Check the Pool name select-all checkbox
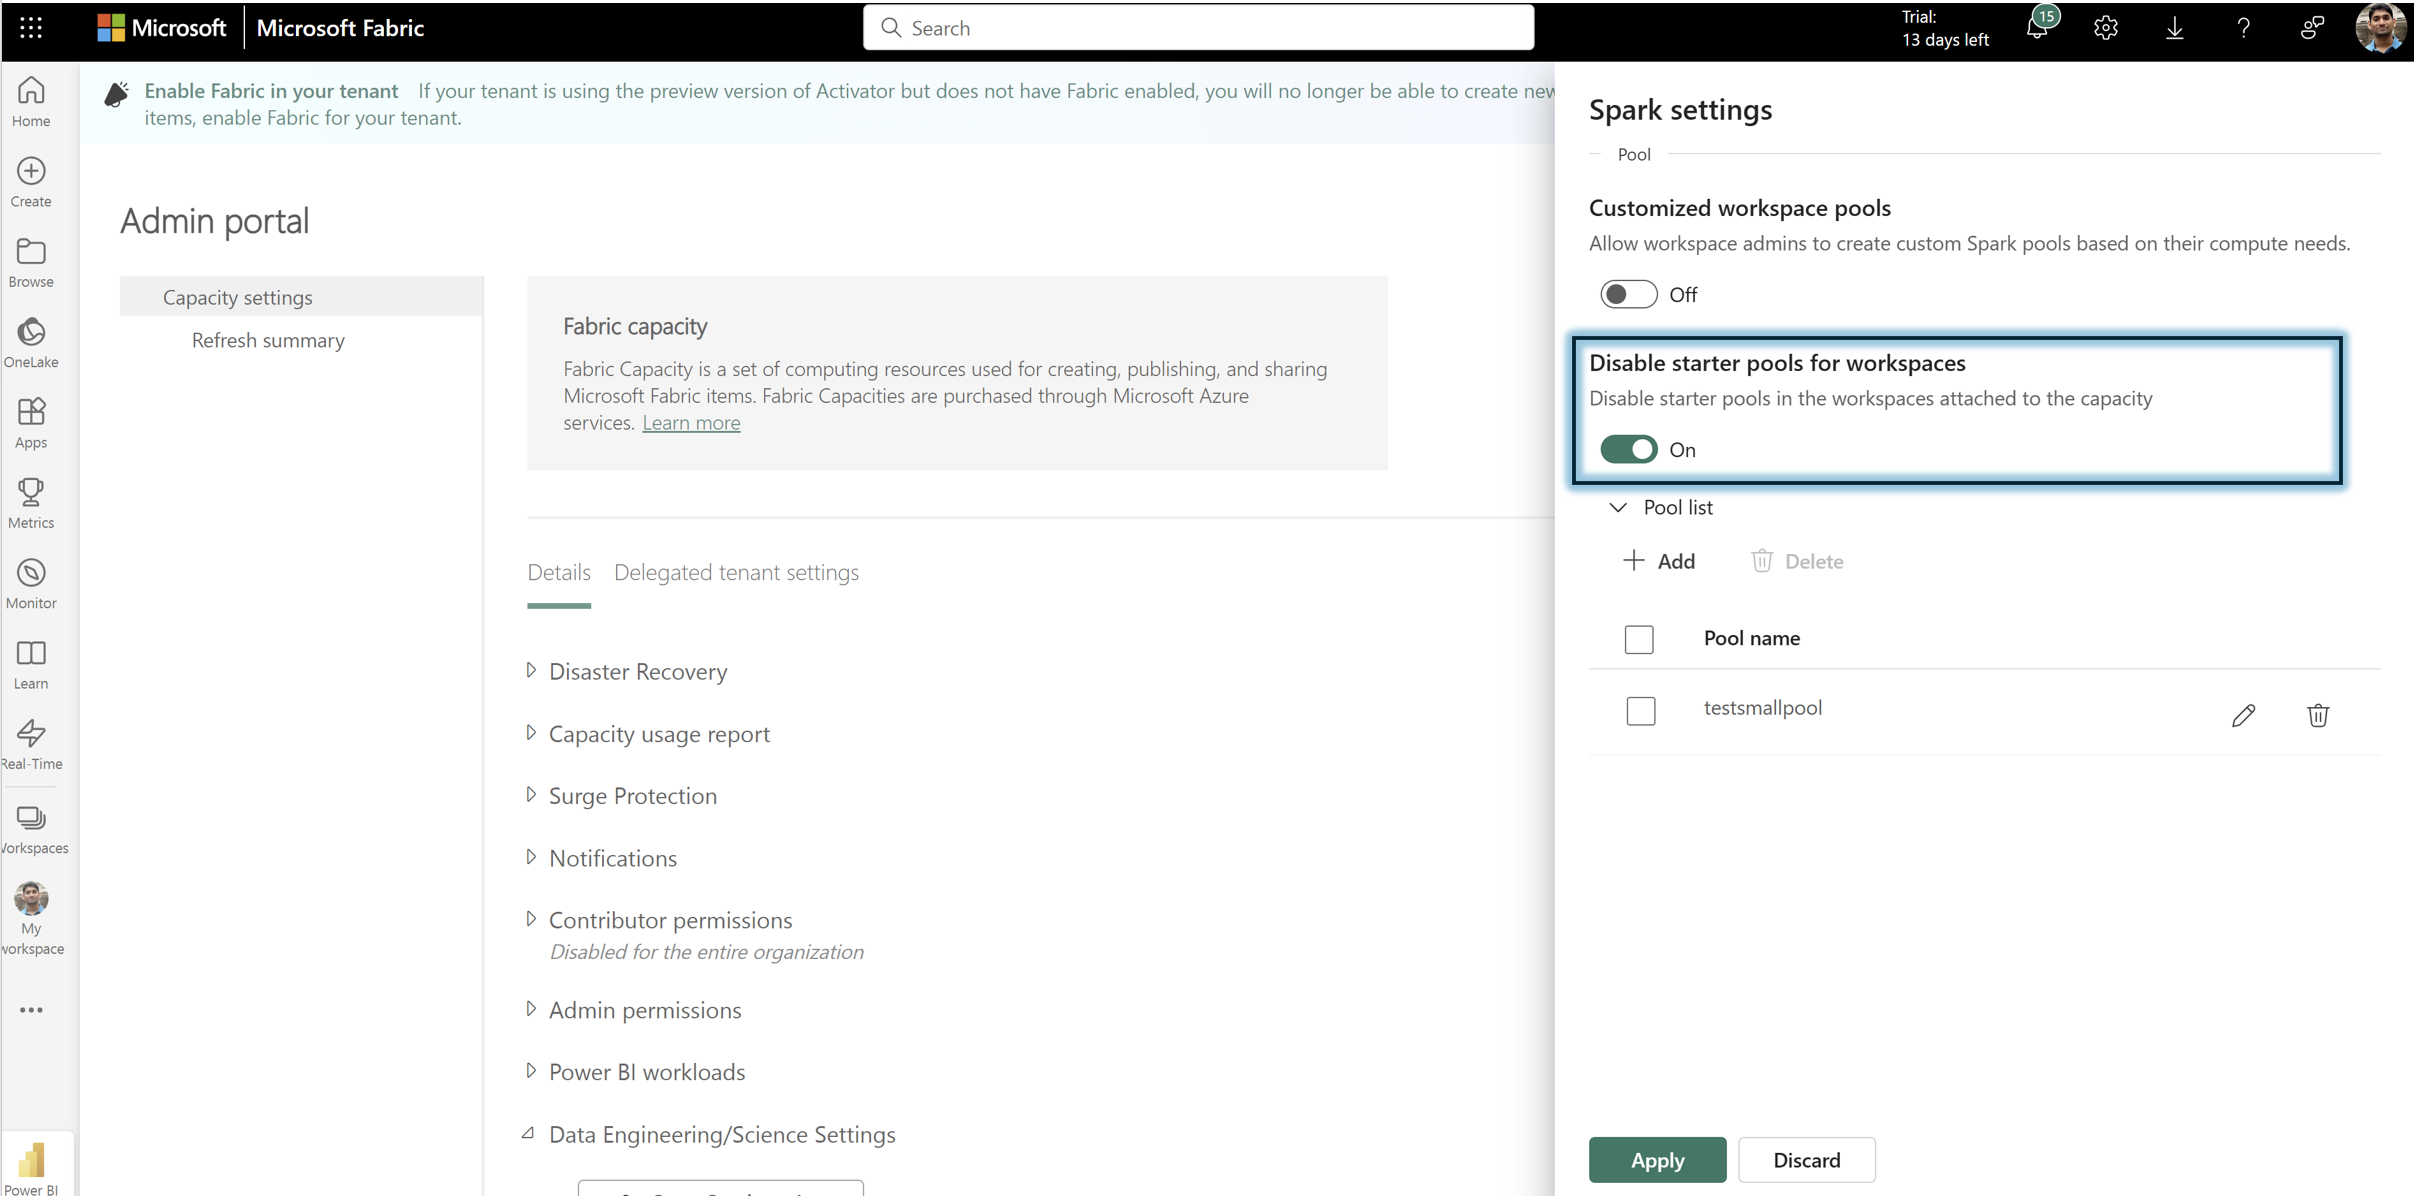Image resolution: width=2414 pixels, height=1196 pixels. [1639, 639]
